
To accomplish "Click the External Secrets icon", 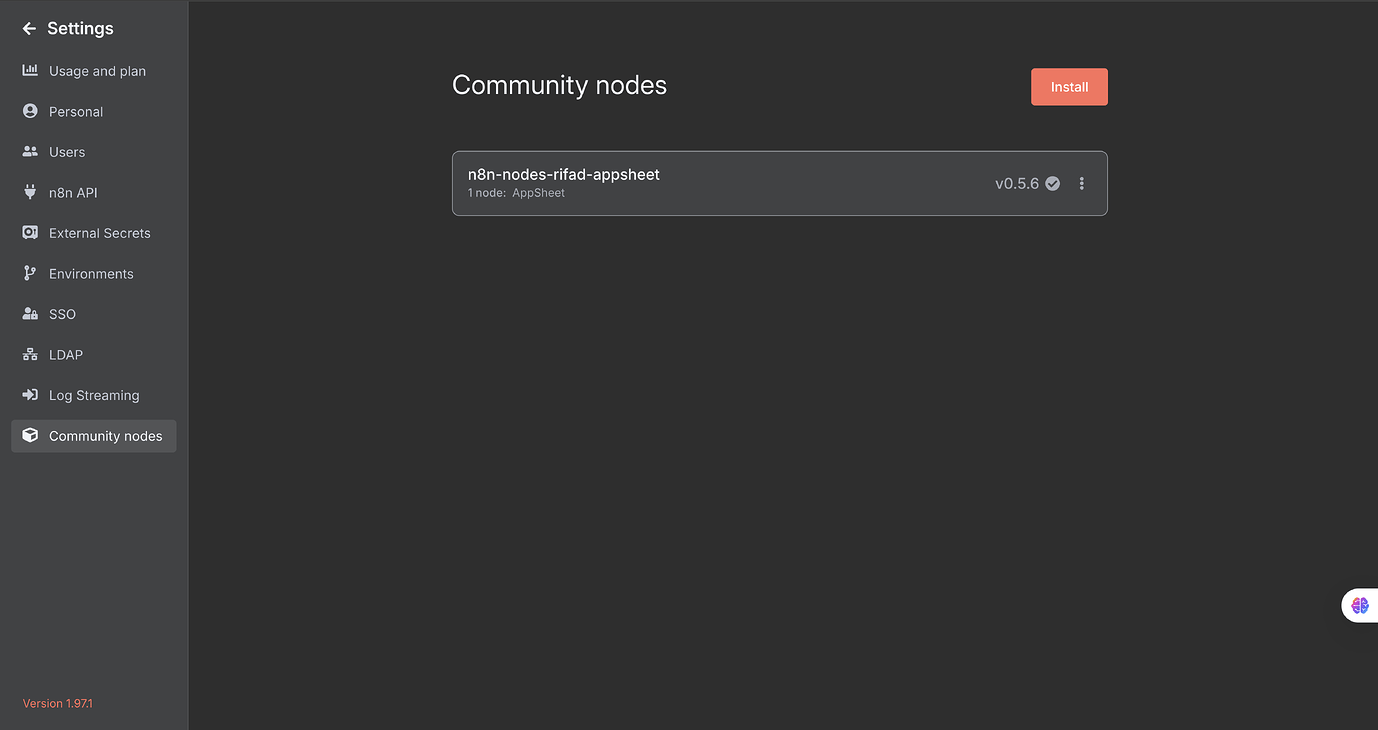I will [x=30, y=232].
